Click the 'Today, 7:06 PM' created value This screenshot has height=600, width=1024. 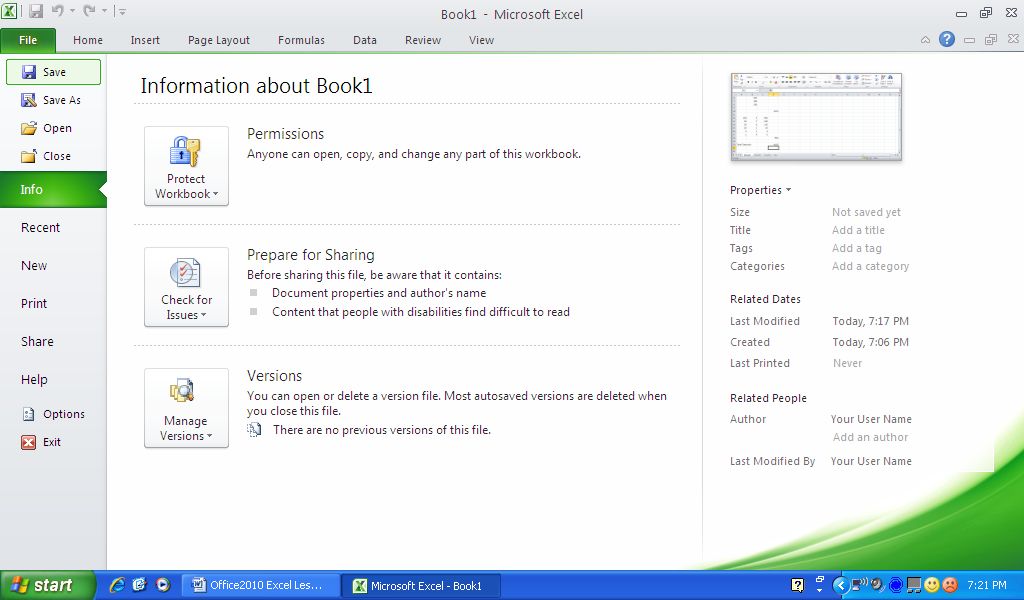tap(871, 342)
